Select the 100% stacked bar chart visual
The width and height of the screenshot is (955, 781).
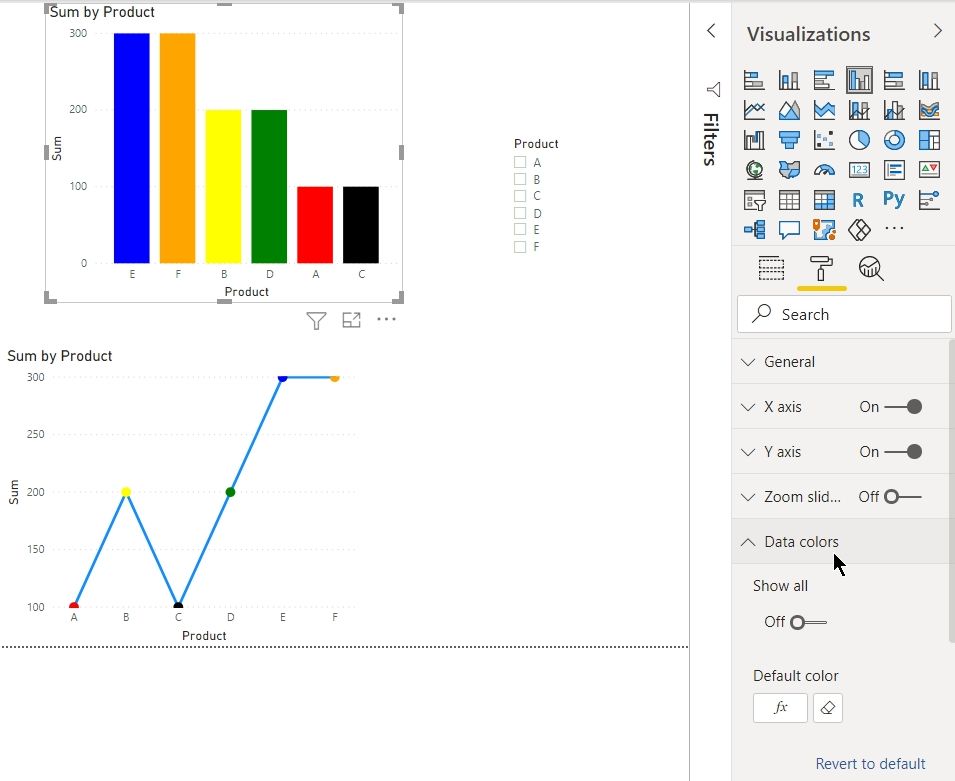coord(894,80)
